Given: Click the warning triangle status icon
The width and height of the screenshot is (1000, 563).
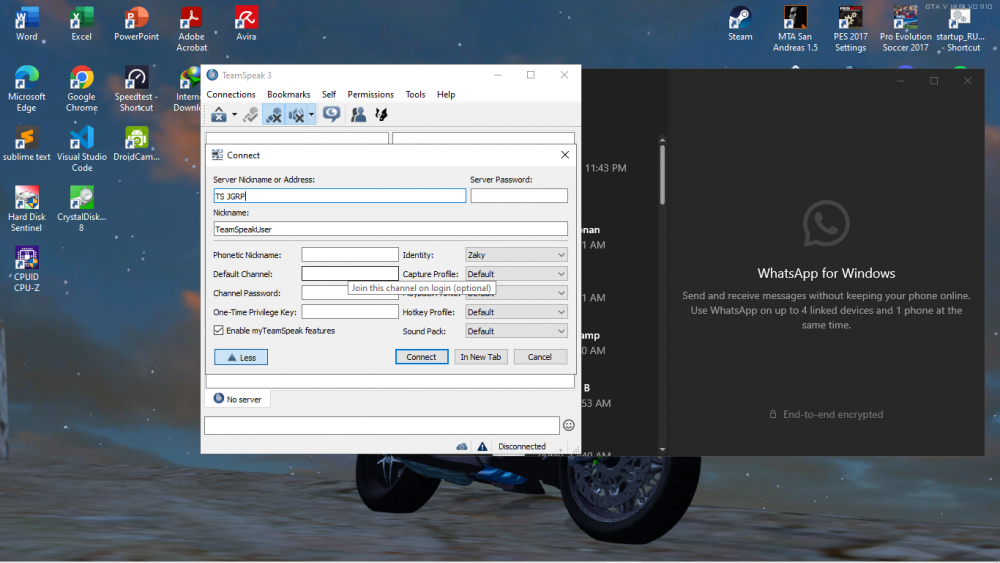Looking at the screenshot, I should 482,446.
